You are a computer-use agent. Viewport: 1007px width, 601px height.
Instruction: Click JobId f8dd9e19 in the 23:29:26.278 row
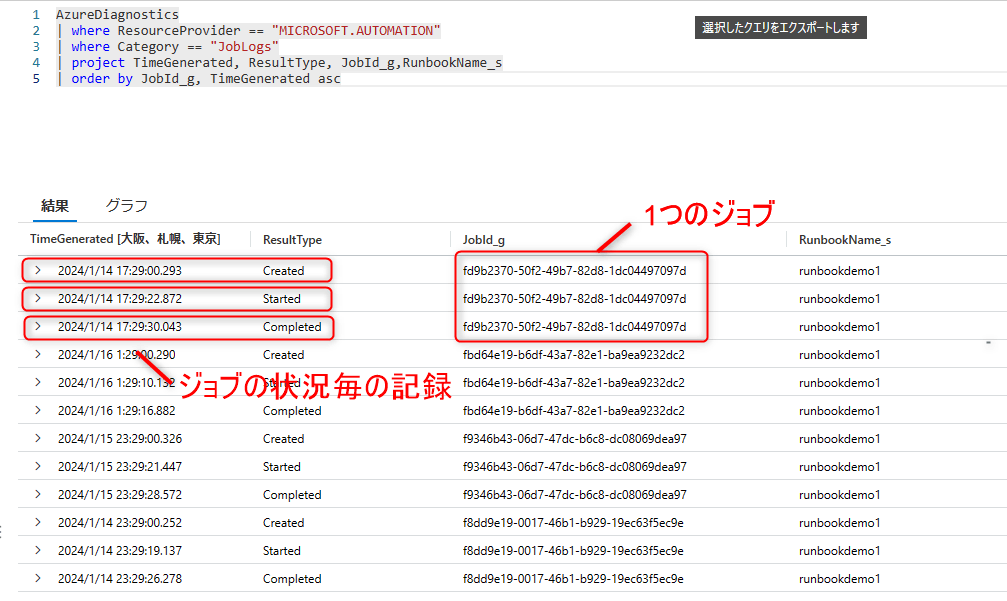pos(573,579)
